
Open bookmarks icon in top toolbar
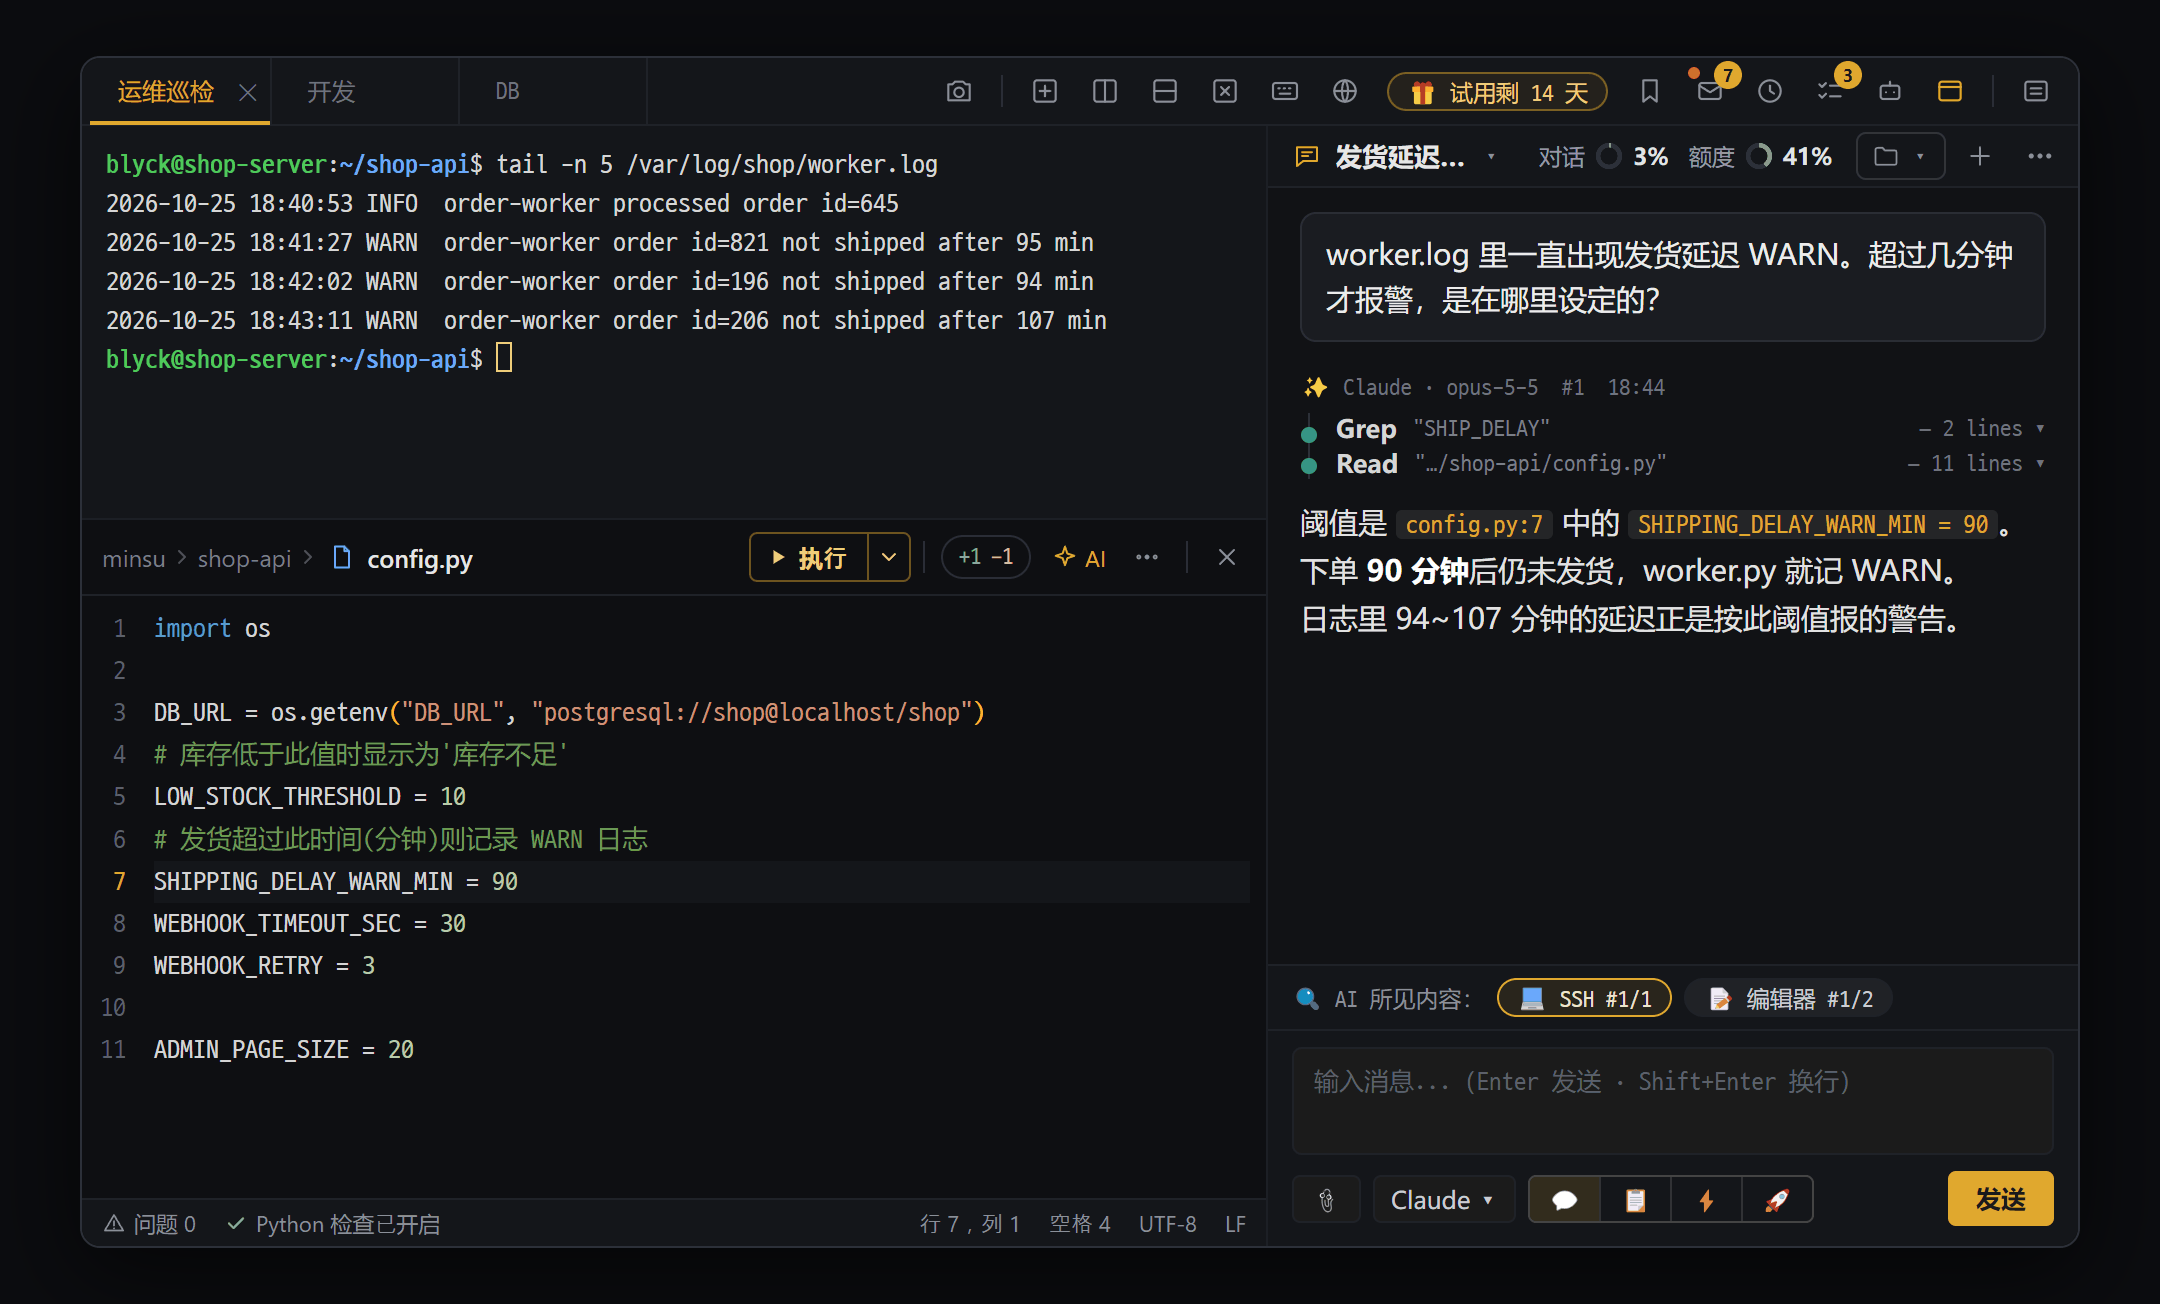point(1649,92)
